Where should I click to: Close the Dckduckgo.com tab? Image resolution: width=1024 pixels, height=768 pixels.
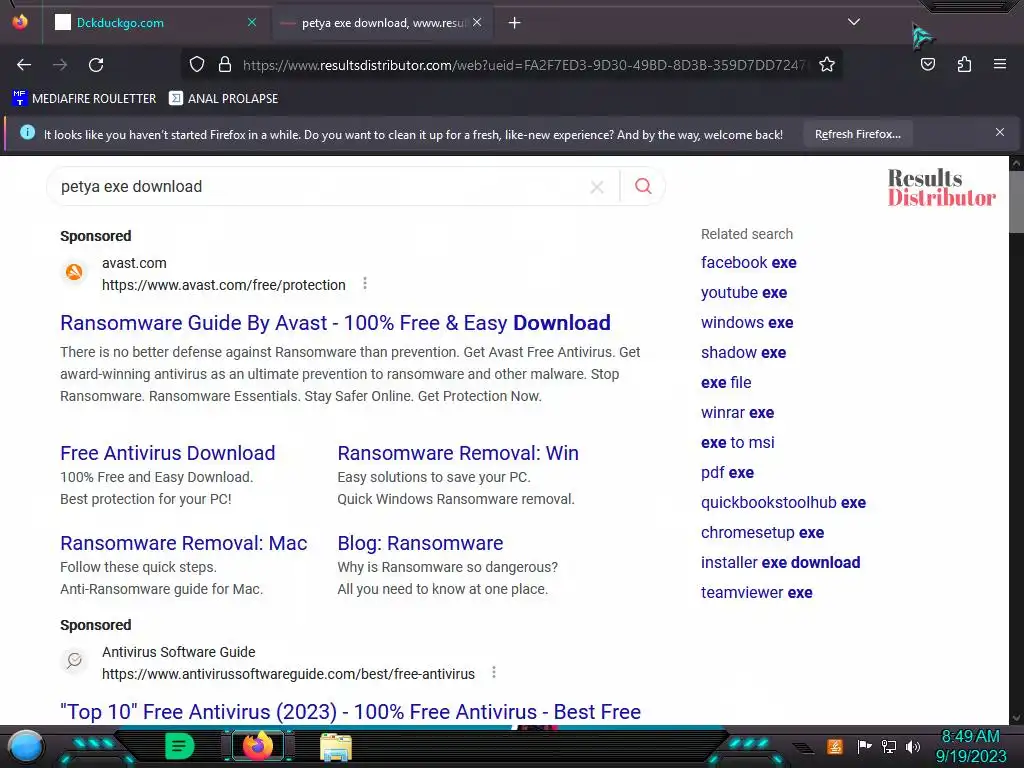click(252, 22)
